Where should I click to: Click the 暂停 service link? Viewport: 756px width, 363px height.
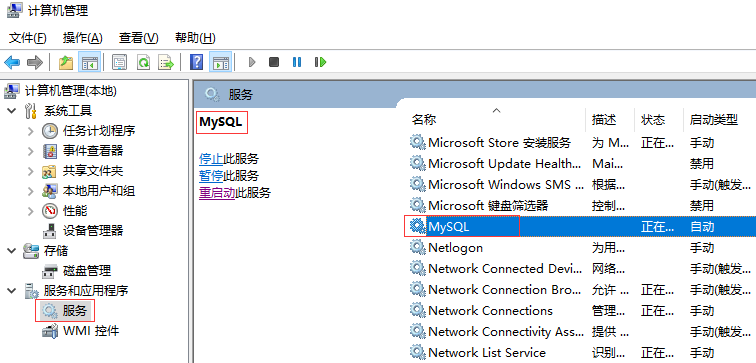[x=211, y=175]
